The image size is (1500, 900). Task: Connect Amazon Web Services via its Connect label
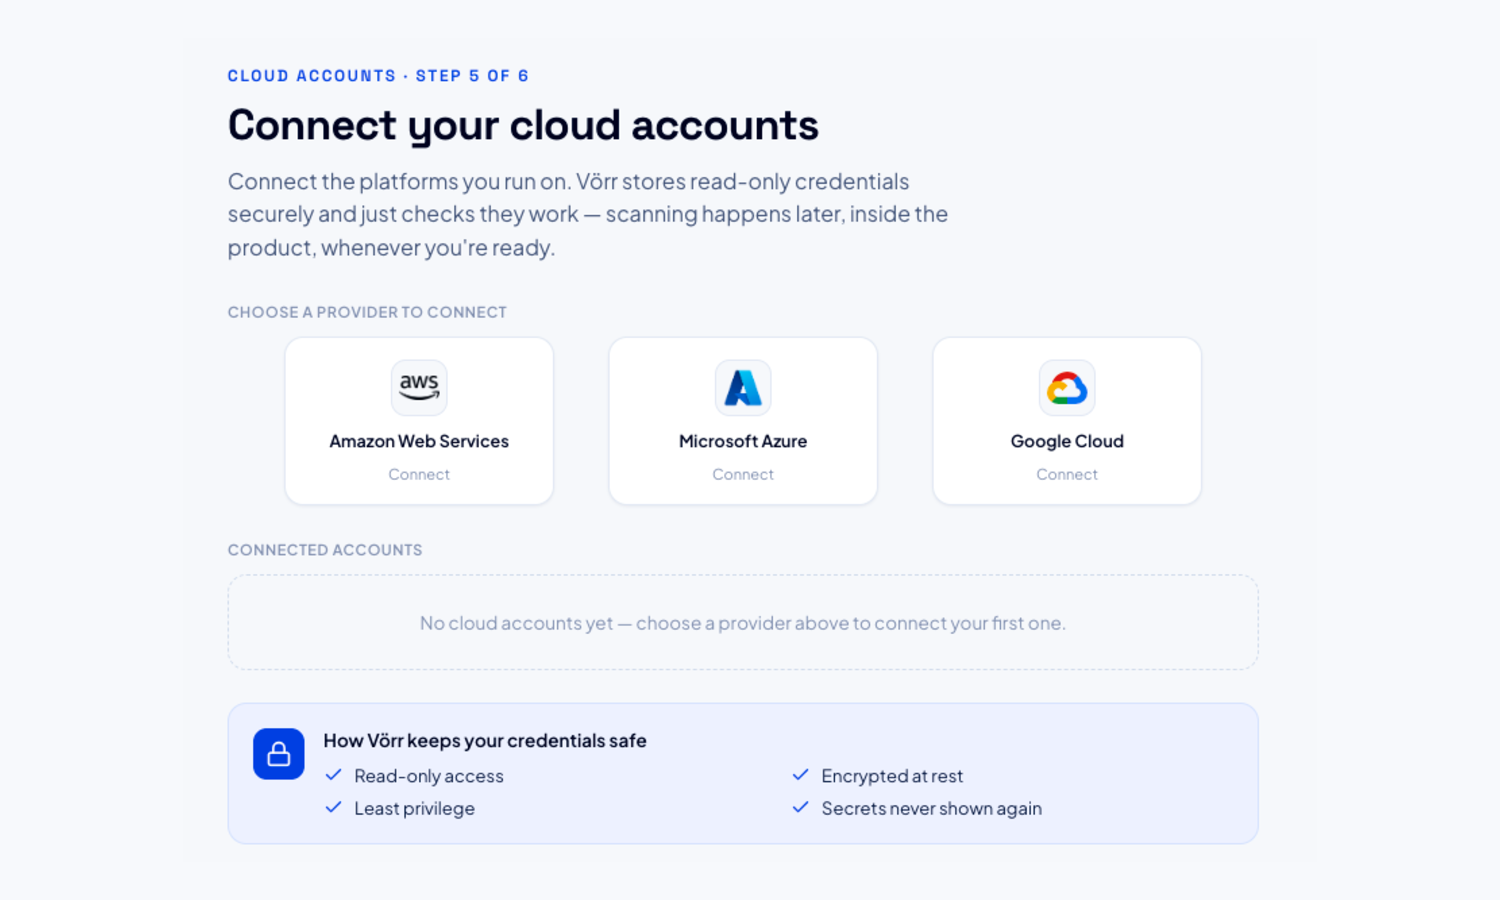[419, 474]
